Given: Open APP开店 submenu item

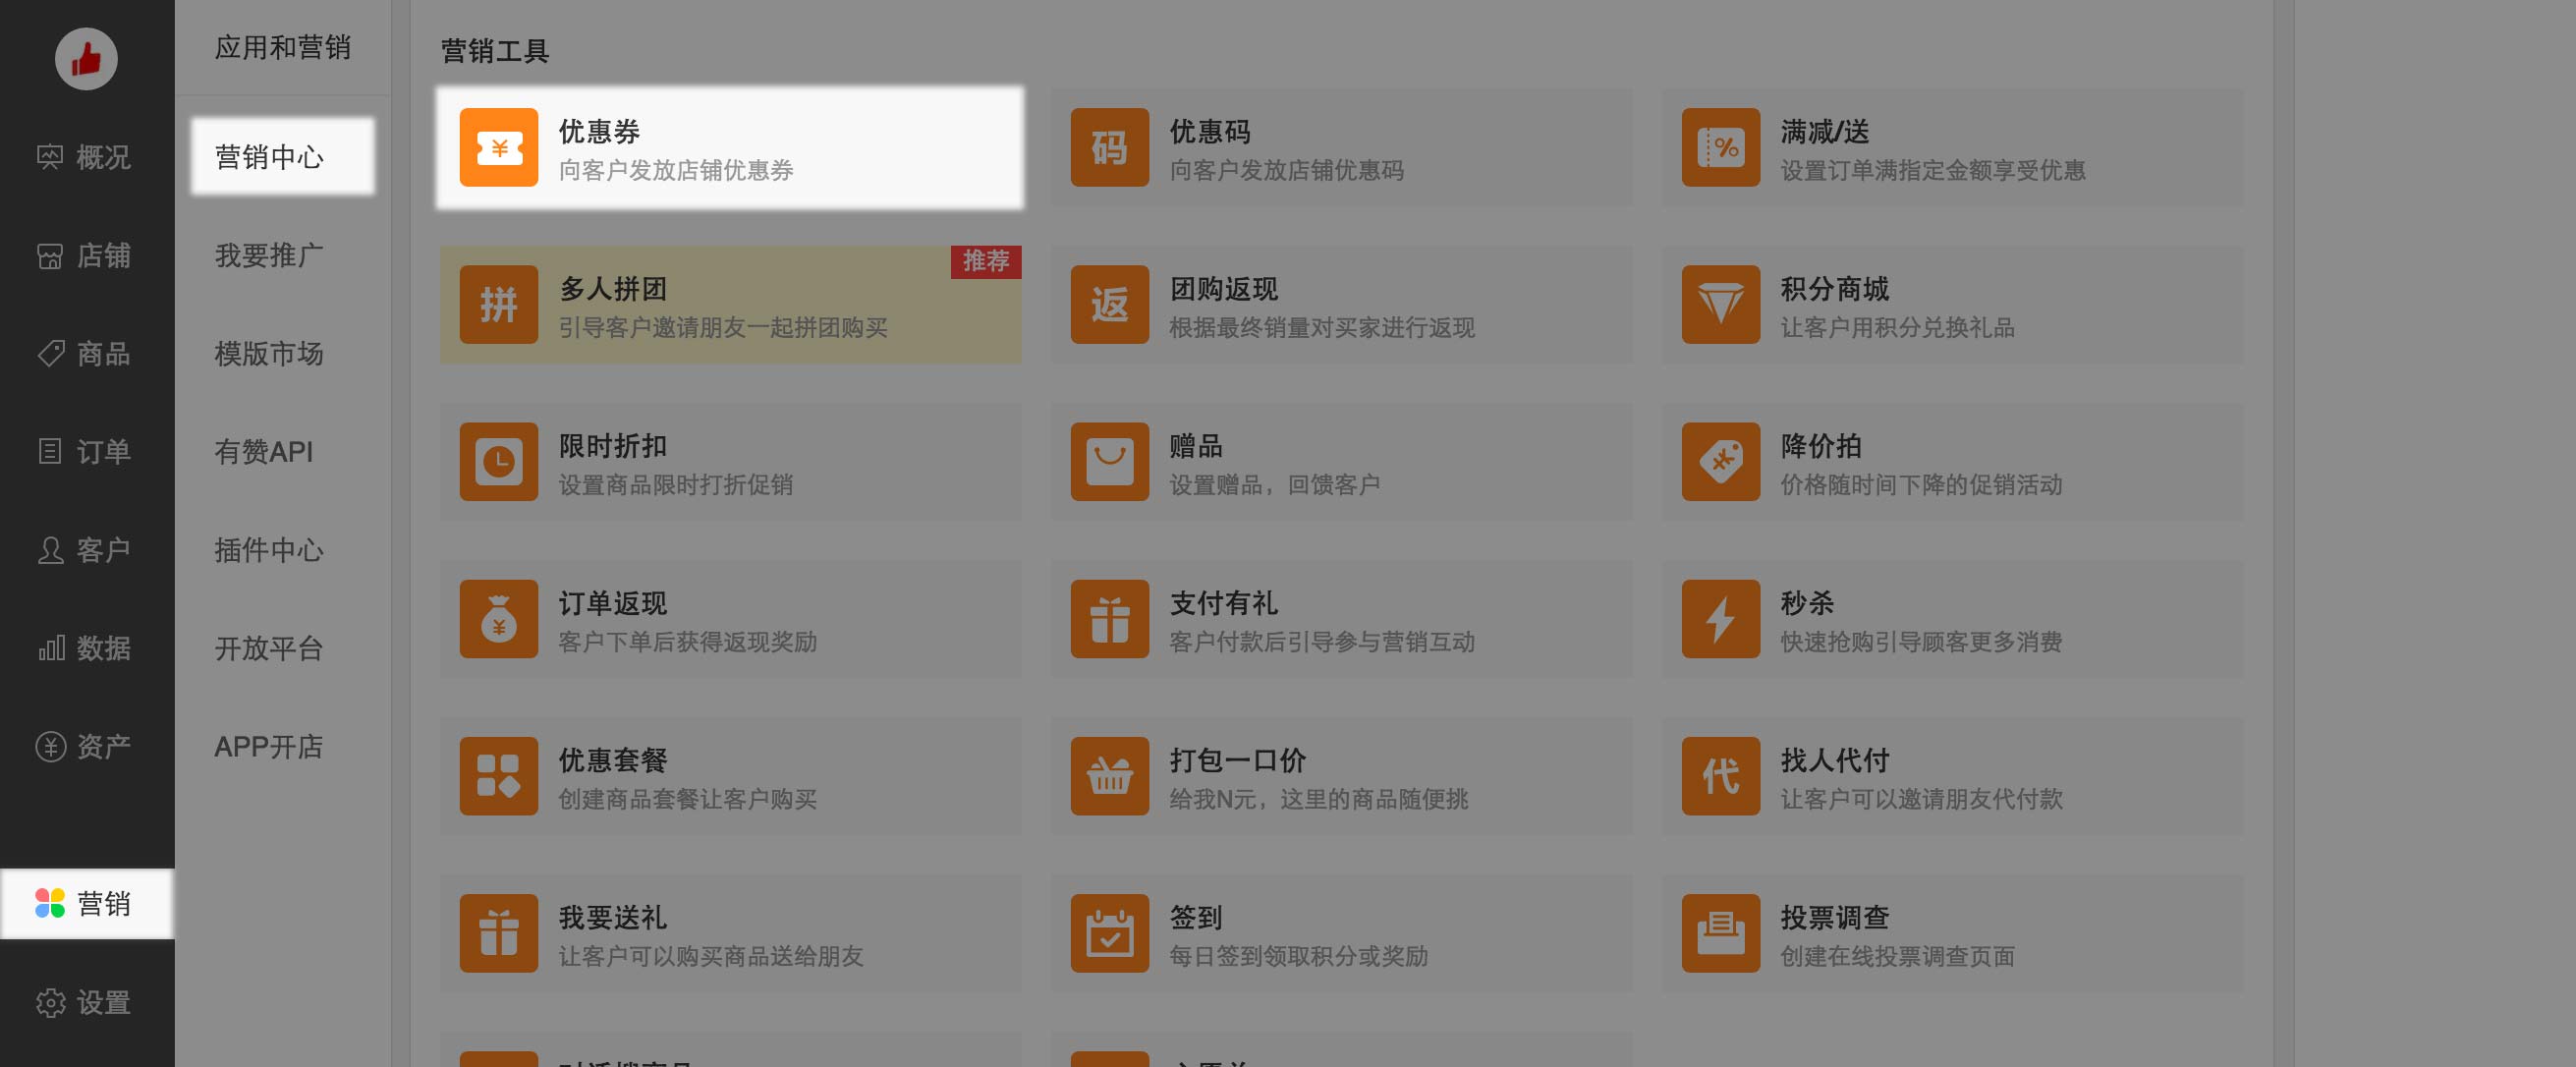Looking at the screenshot, I should coord(269,746).
